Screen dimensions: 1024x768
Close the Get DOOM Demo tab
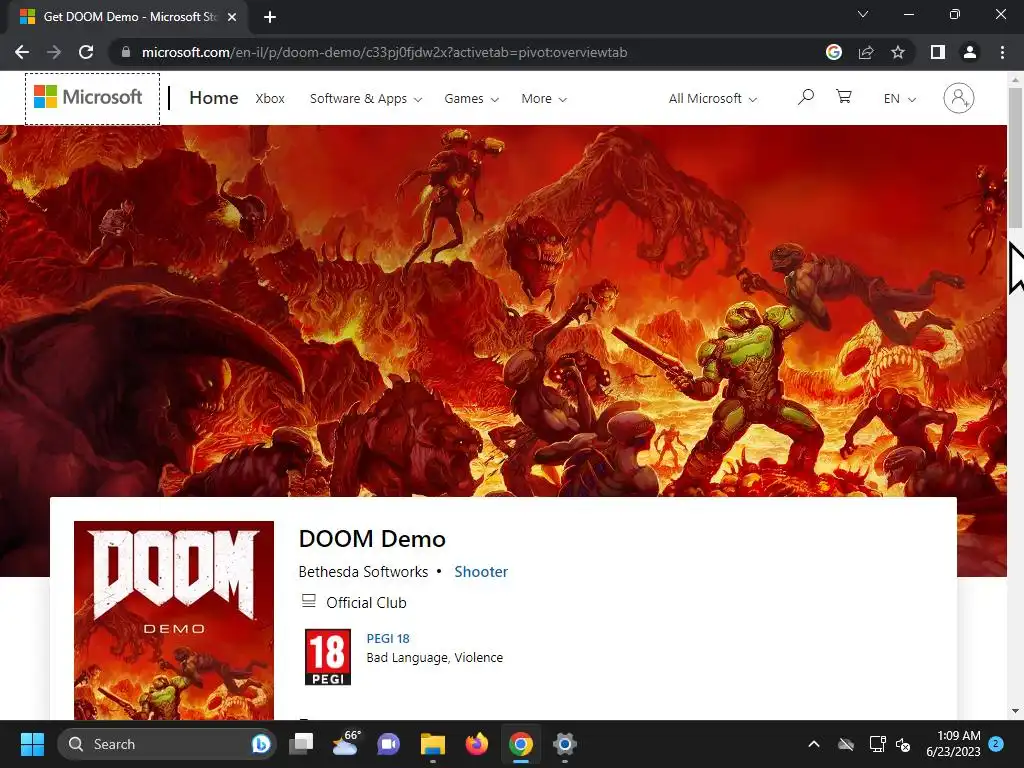click(x=231, y=17)
